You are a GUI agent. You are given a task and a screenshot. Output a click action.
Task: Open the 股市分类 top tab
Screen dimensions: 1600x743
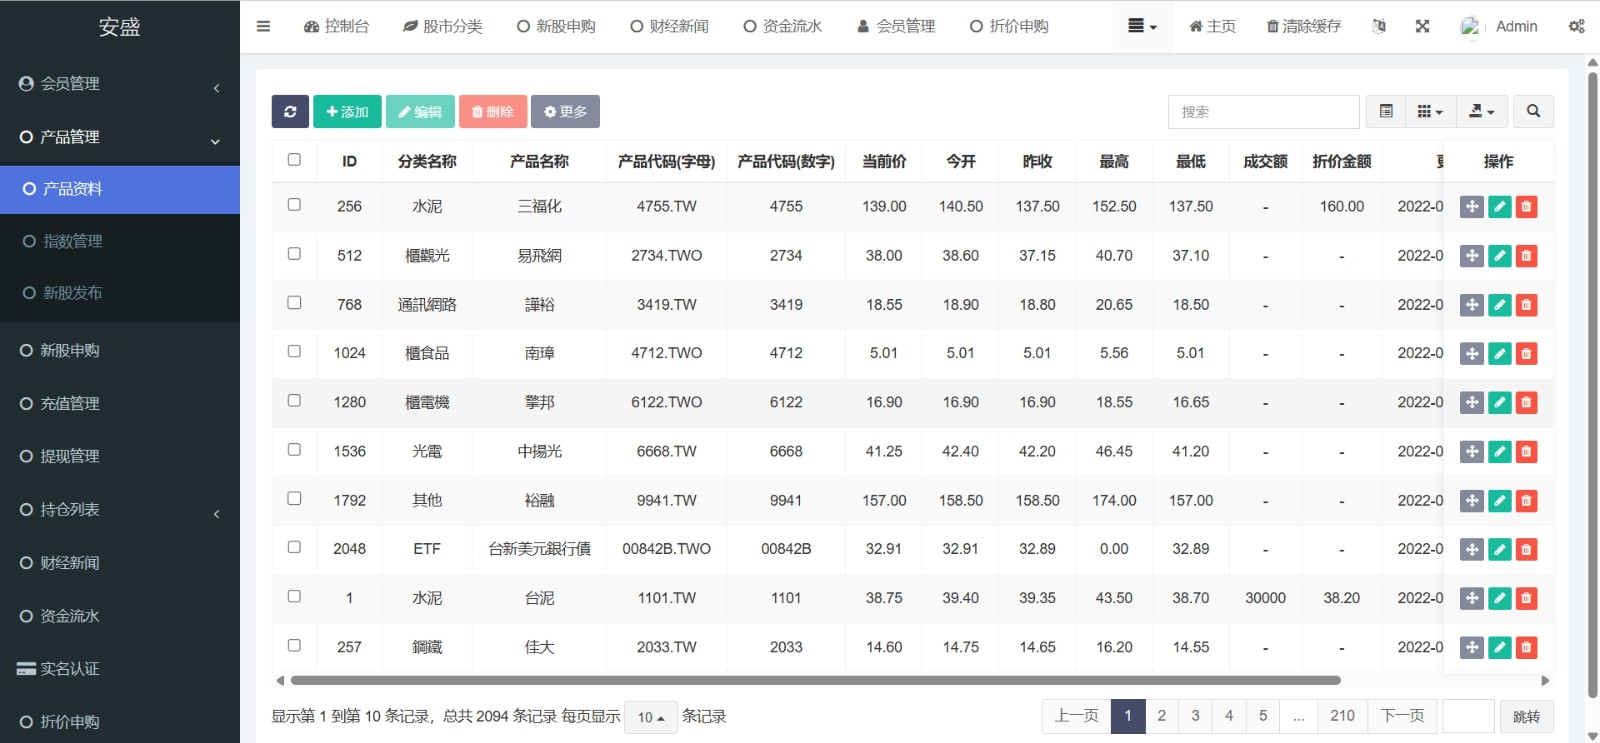tap(443, 27)
